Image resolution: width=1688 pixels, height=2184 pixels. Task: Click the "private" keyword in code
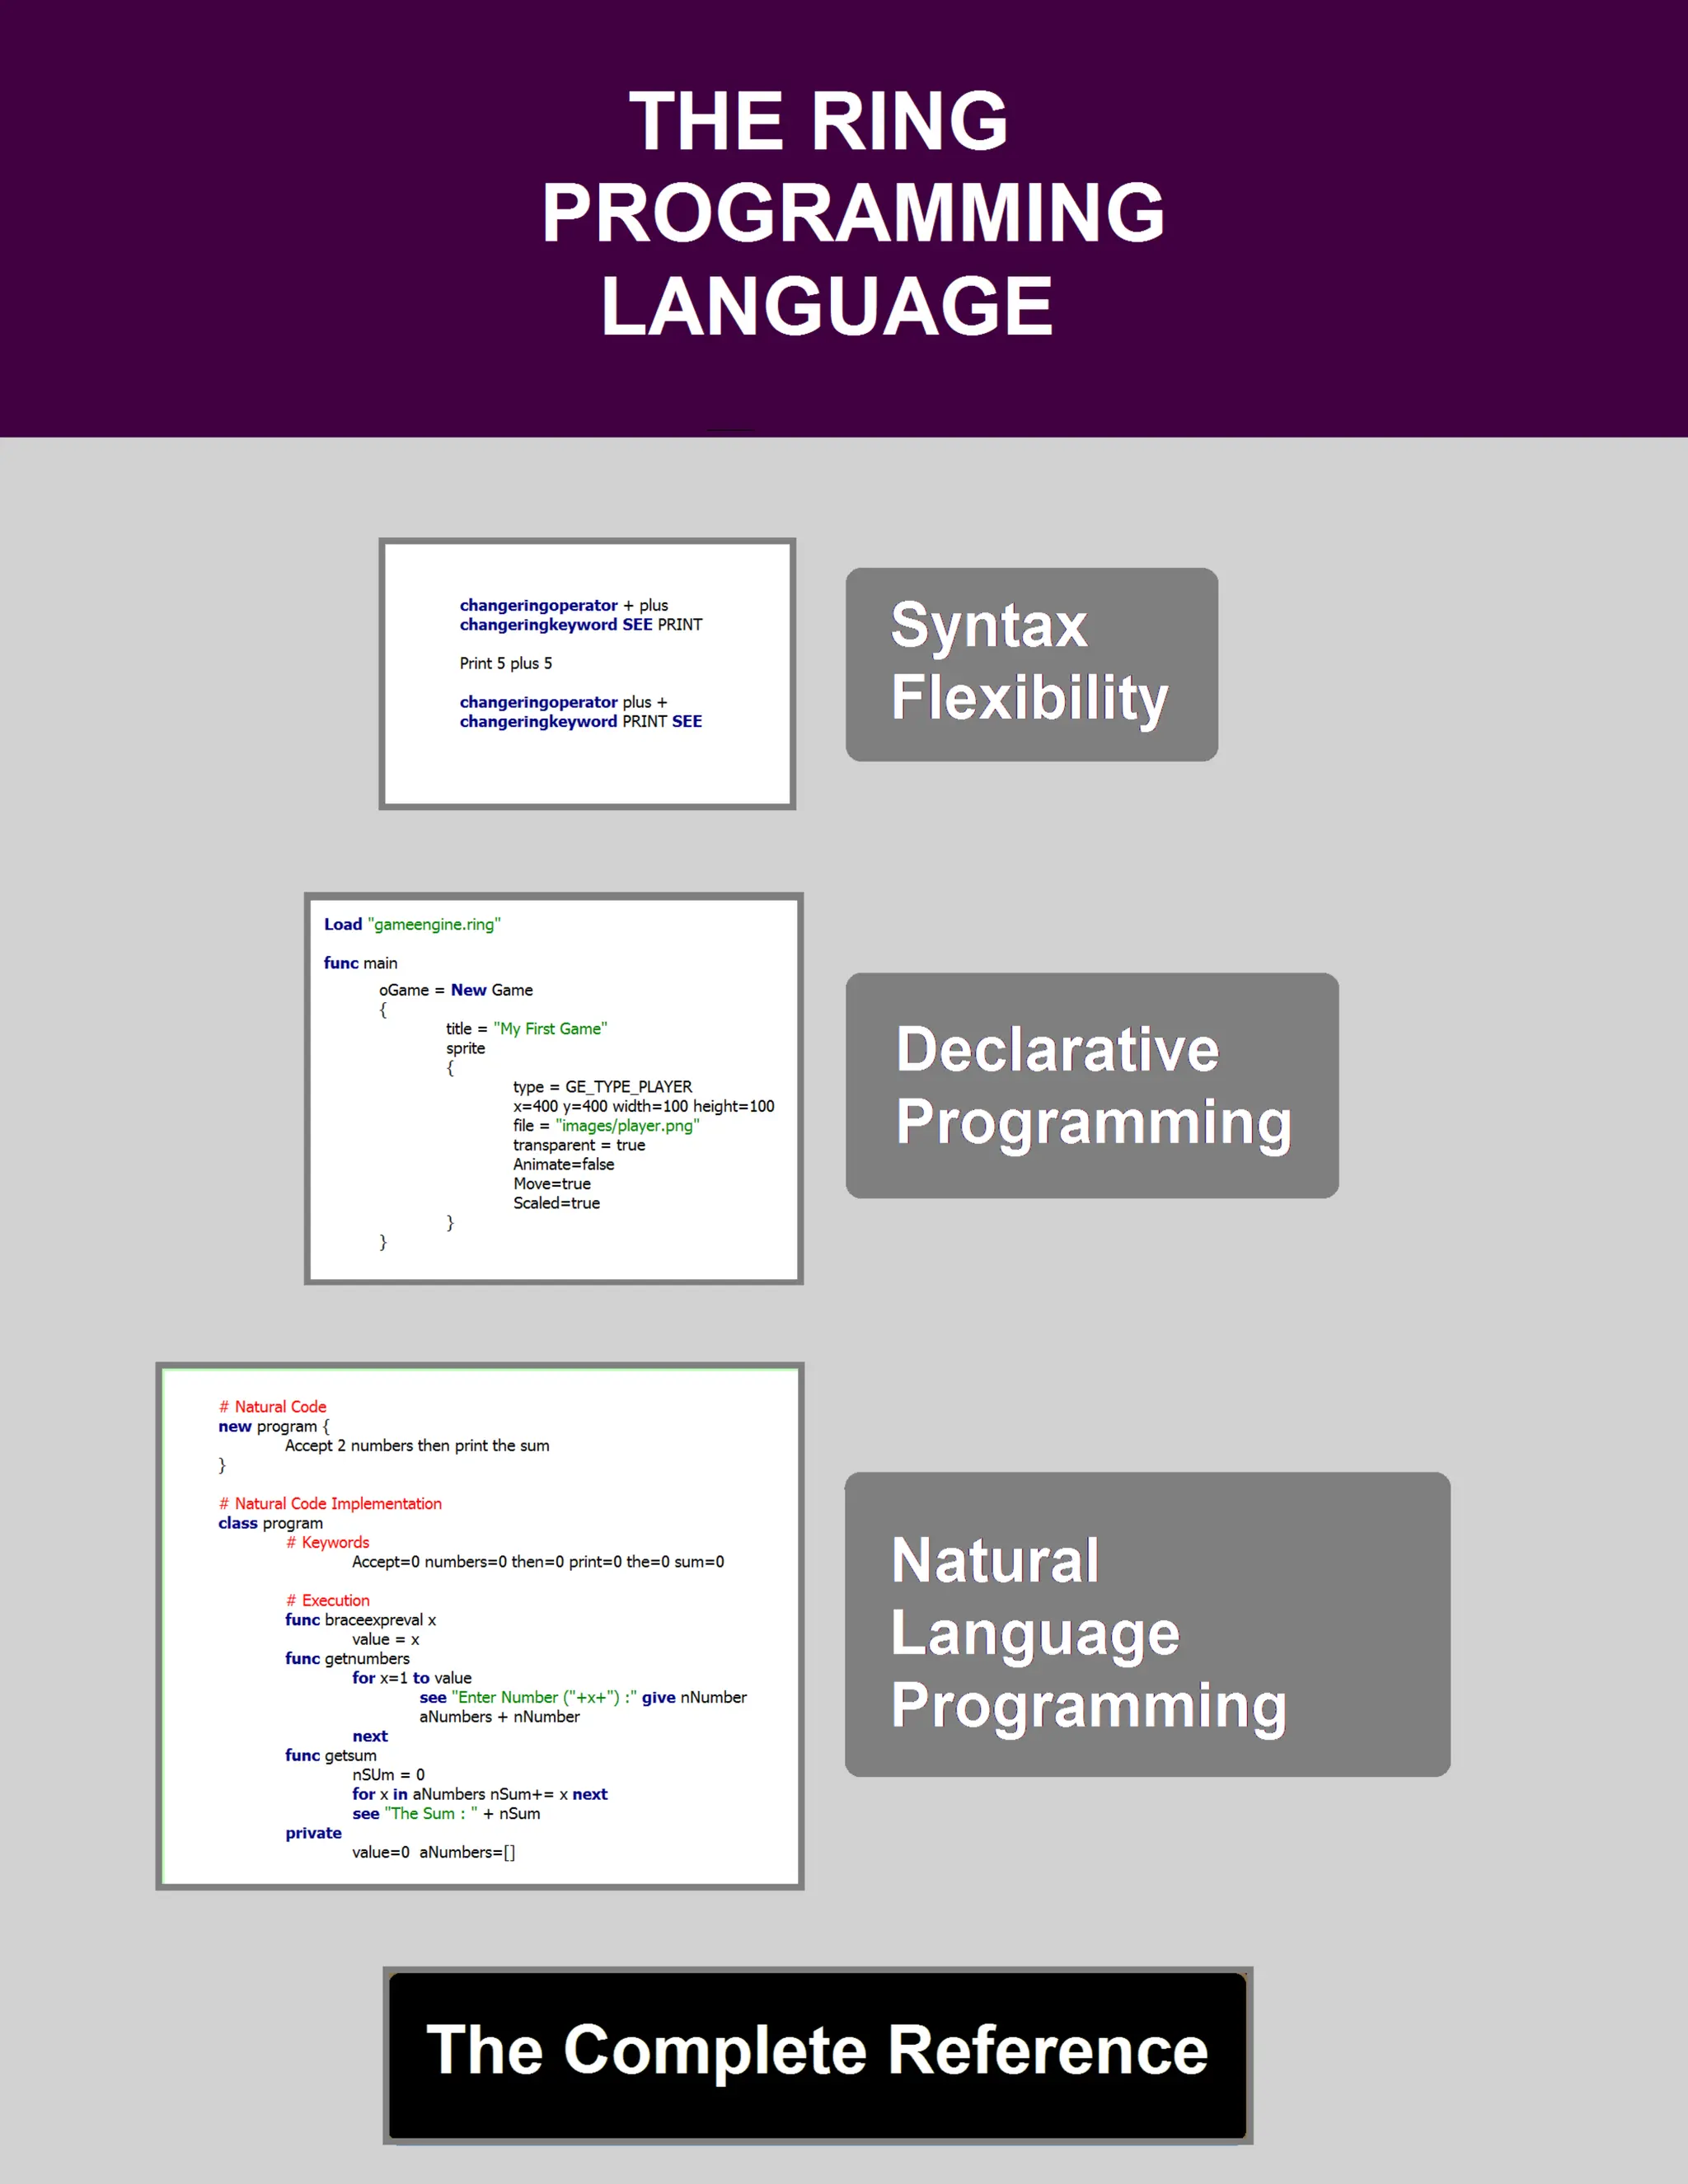313,1833
